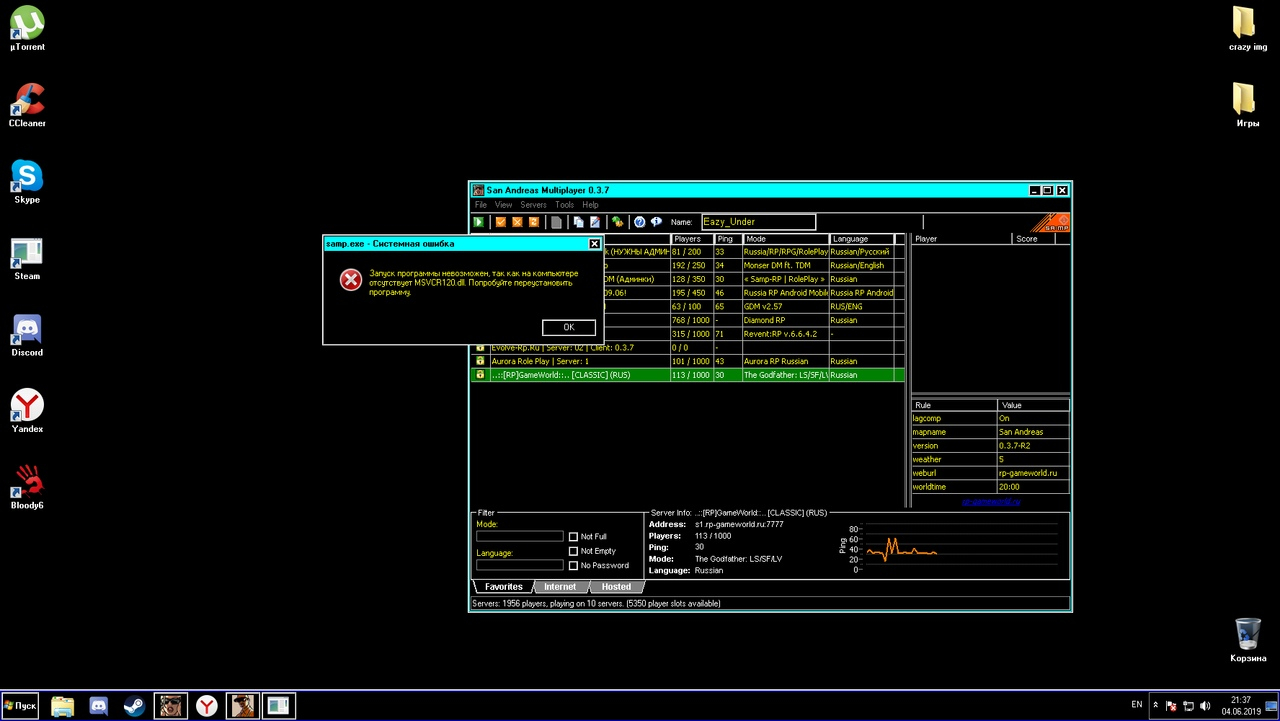Click the Yandex taskbar icon
The width and height of the screenshot is (1280, 721).
(206, 706)
